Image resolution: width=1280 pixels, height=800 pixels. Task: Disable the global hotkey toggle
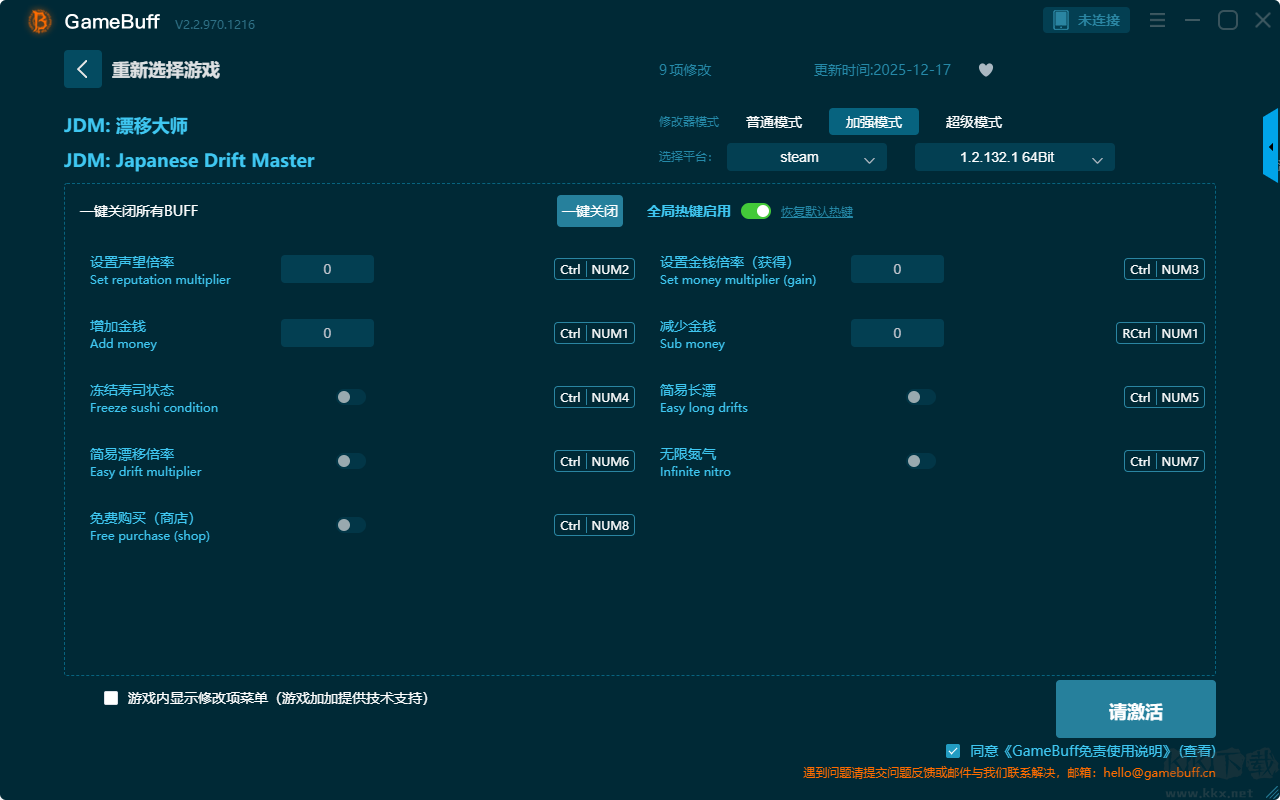(x=756, y=211)
